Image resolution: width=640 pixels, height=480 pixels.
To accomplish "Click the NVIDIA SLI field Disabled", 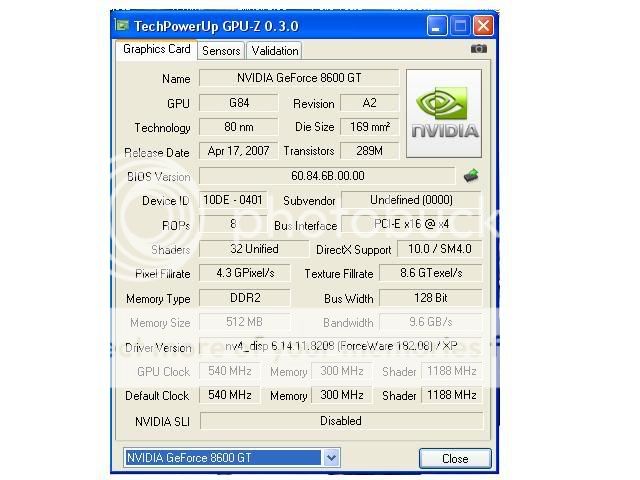I will (341, 420).
